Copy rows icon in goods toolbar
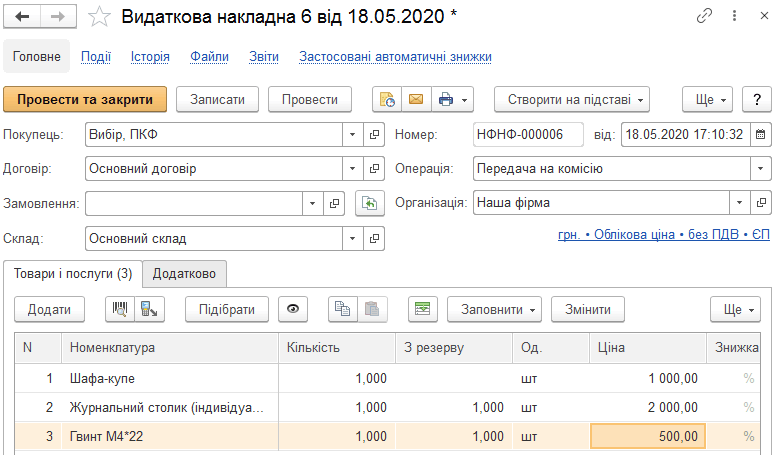779x455 pixels. tap(343, 309)
